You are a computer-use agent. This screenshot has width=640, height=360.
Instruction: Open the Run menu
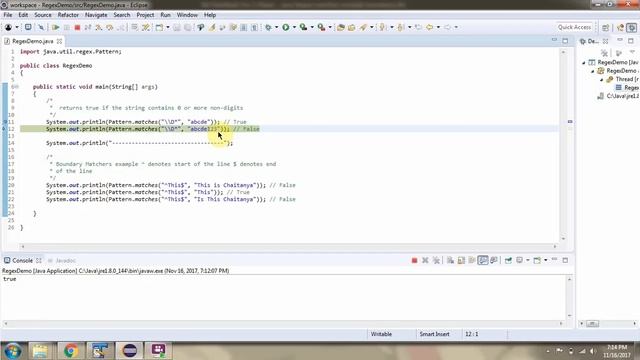click(165, 15)
